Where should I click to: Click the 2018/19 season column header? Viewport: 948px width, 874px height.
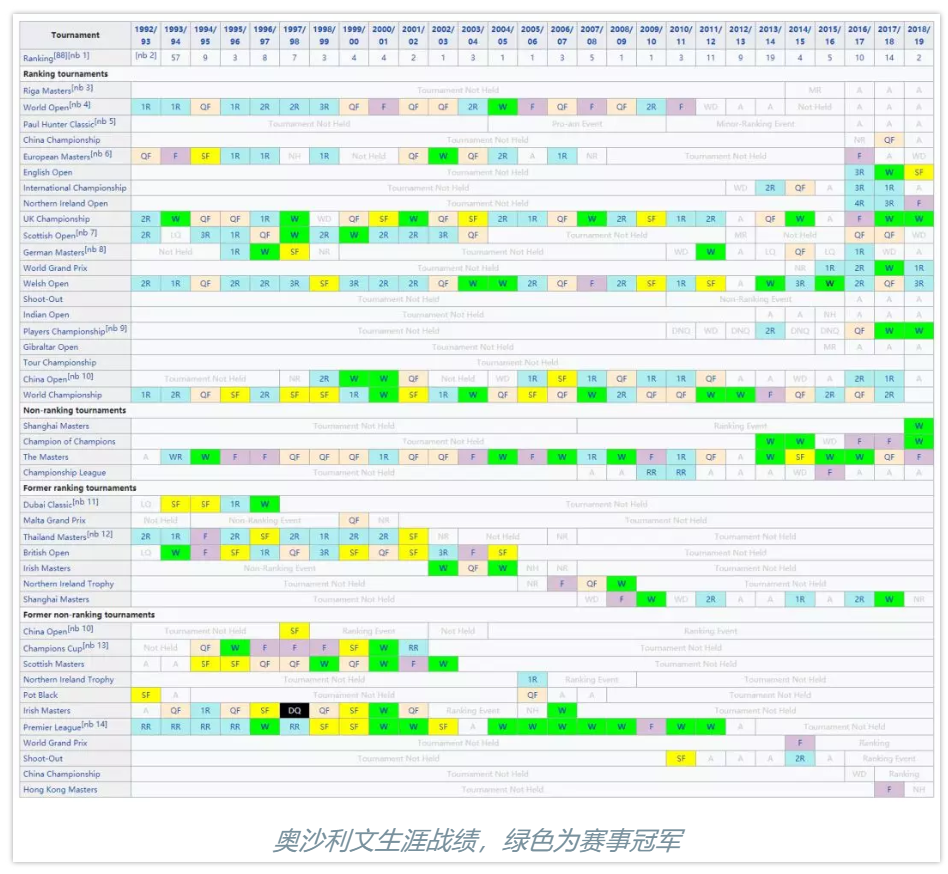pos(919,35)
